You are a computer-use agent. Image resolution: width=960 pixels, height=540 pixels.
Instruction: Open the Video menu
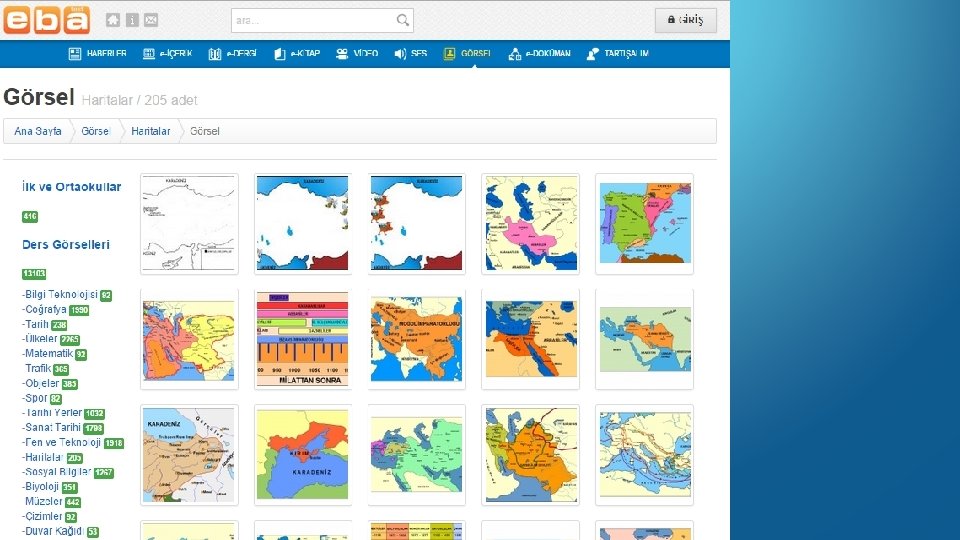coord(357,54)
